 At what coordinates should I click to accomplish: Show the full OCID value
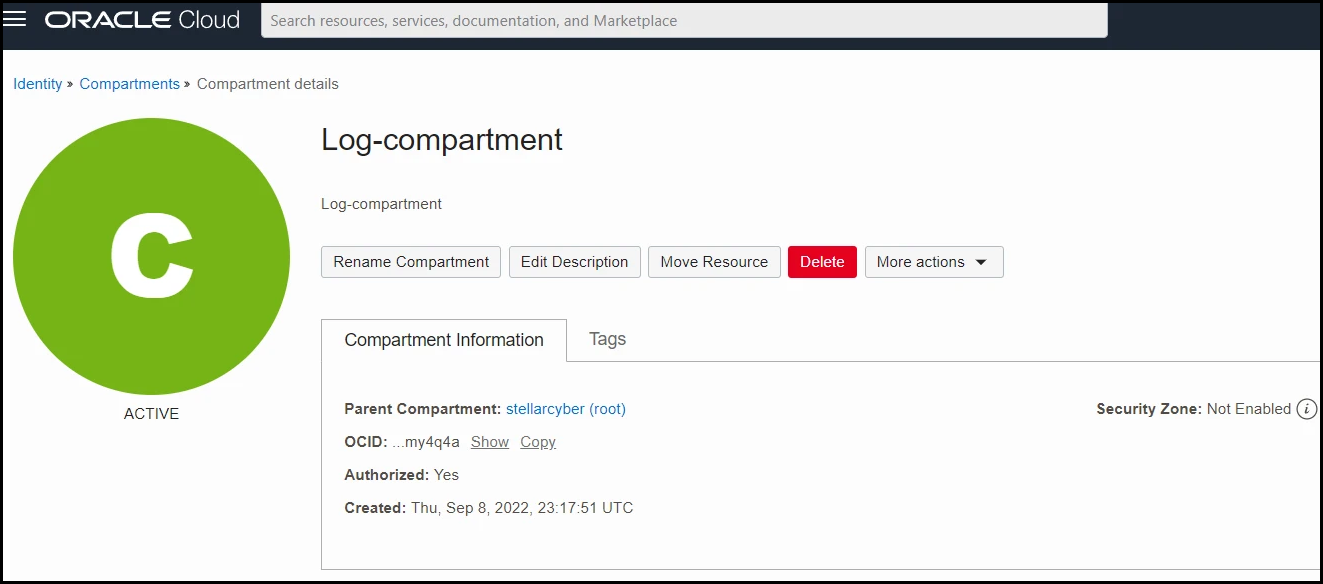coord(490,442)
